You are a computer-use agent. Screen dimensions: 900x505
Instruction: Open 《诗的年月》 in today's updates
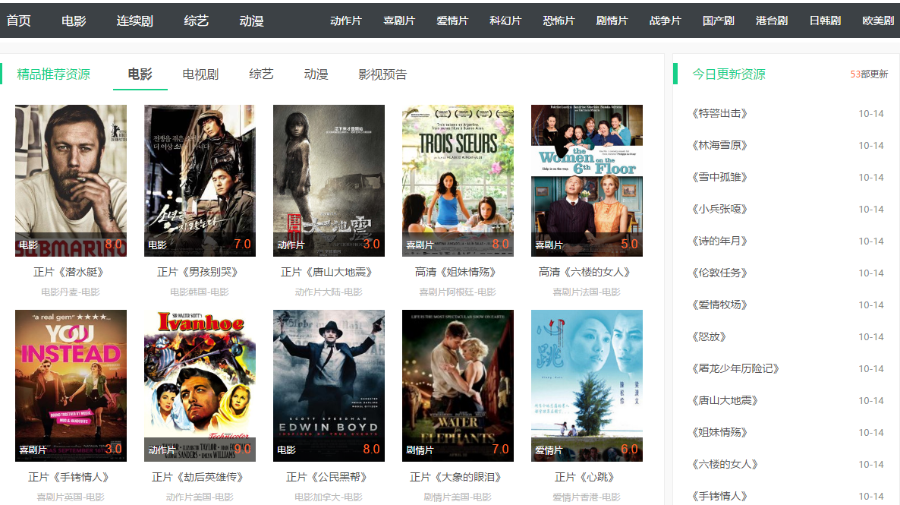tap(720, 241)
